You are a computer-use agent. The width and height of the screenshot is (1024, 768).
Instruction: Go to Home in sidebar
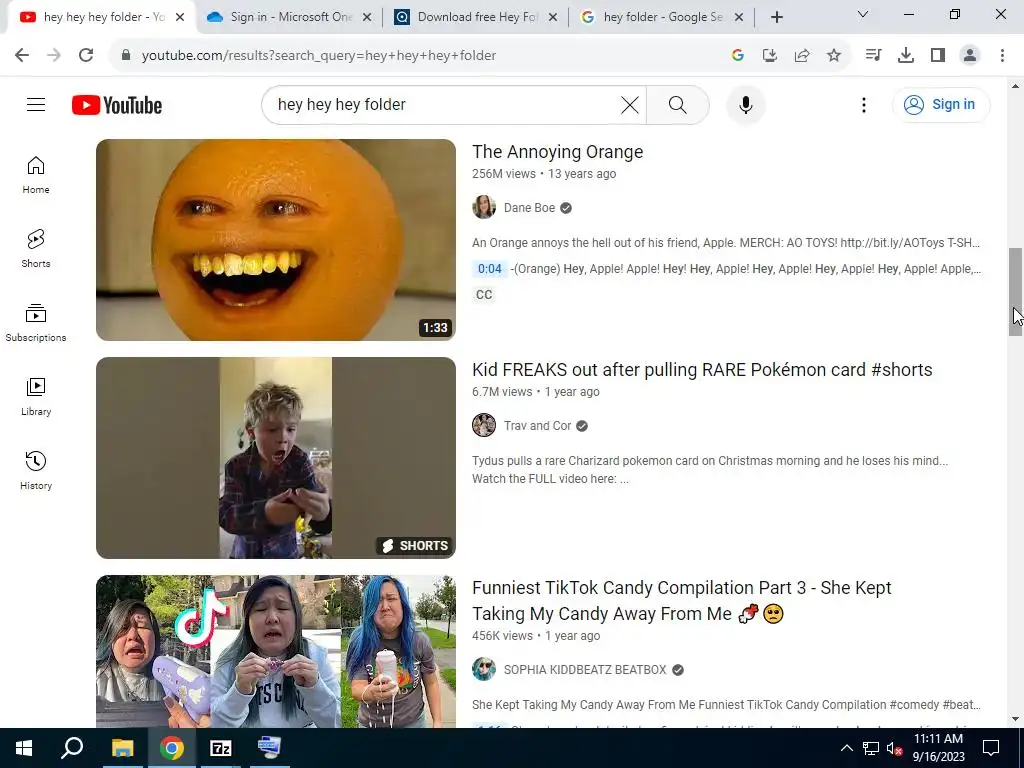36,175
